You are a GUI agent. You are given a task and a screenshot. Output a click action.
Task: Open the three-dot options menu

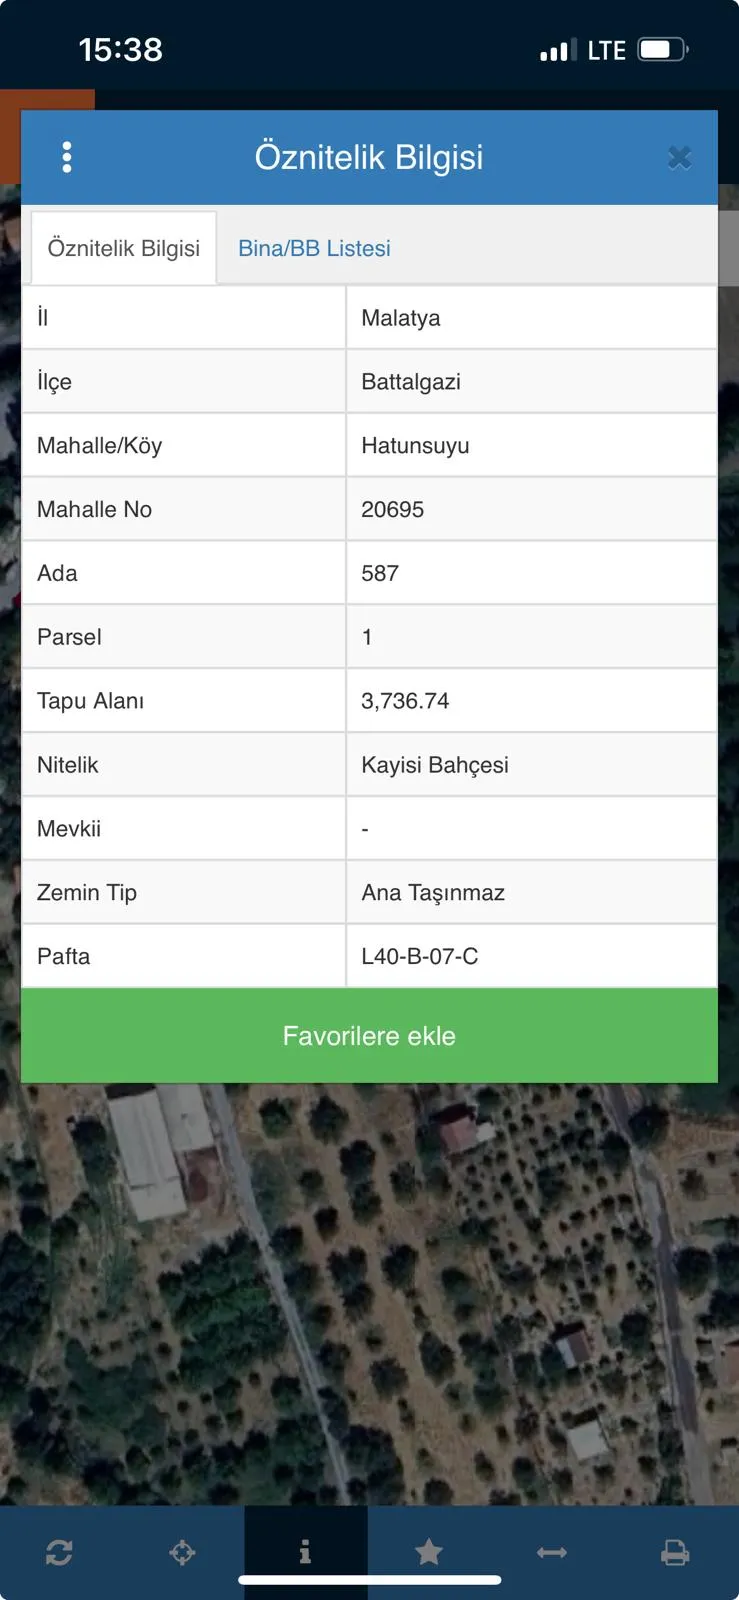pos(67,157)
